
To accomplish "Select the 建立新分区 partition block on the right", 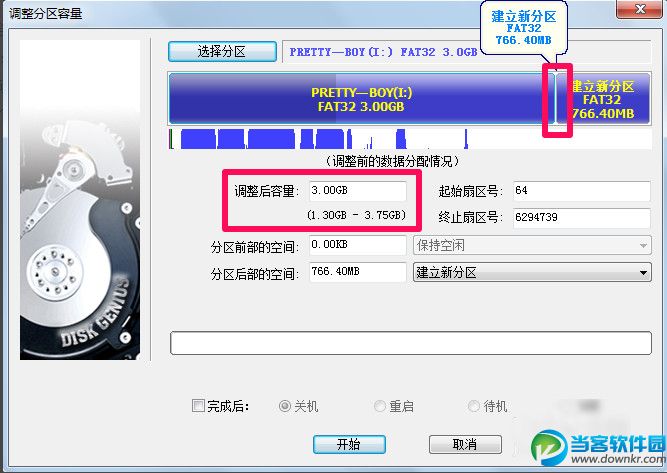I will [604, 99].
